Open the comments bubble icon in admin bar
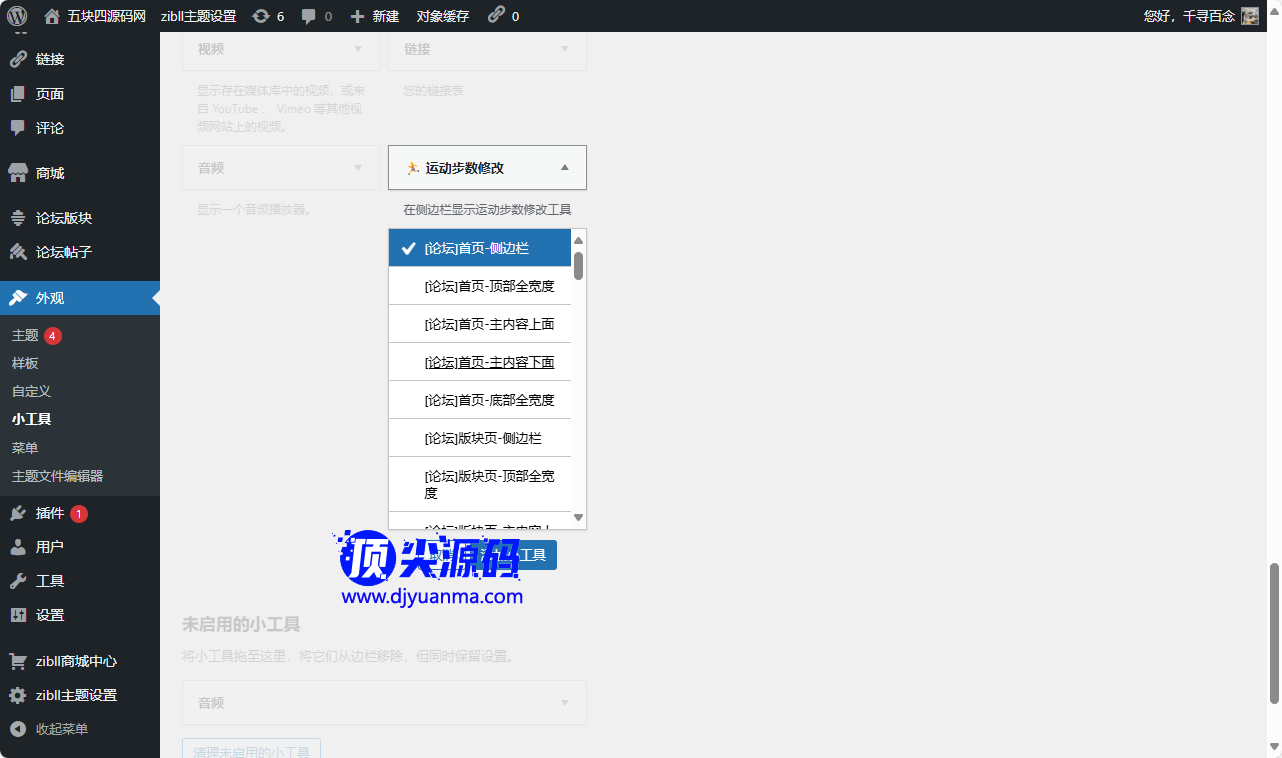 [309, 16]
